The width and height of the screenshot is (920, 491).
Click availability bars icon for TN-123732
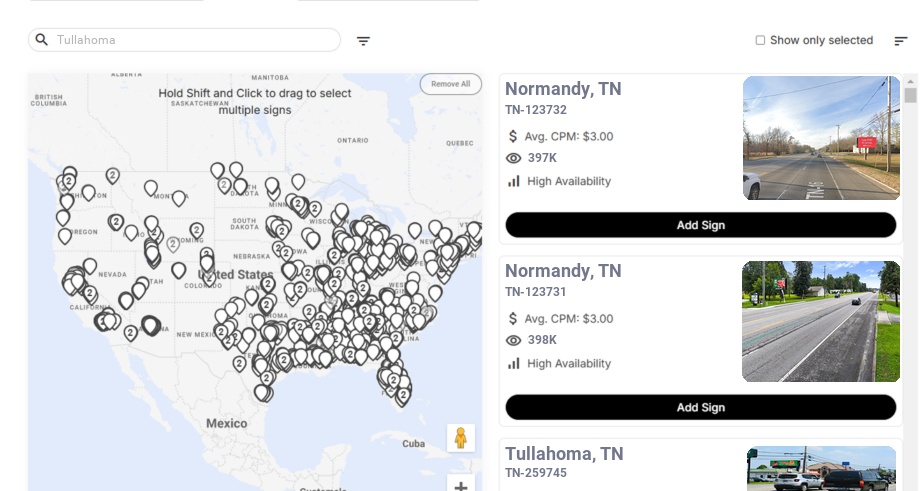[x=514, y=181]
